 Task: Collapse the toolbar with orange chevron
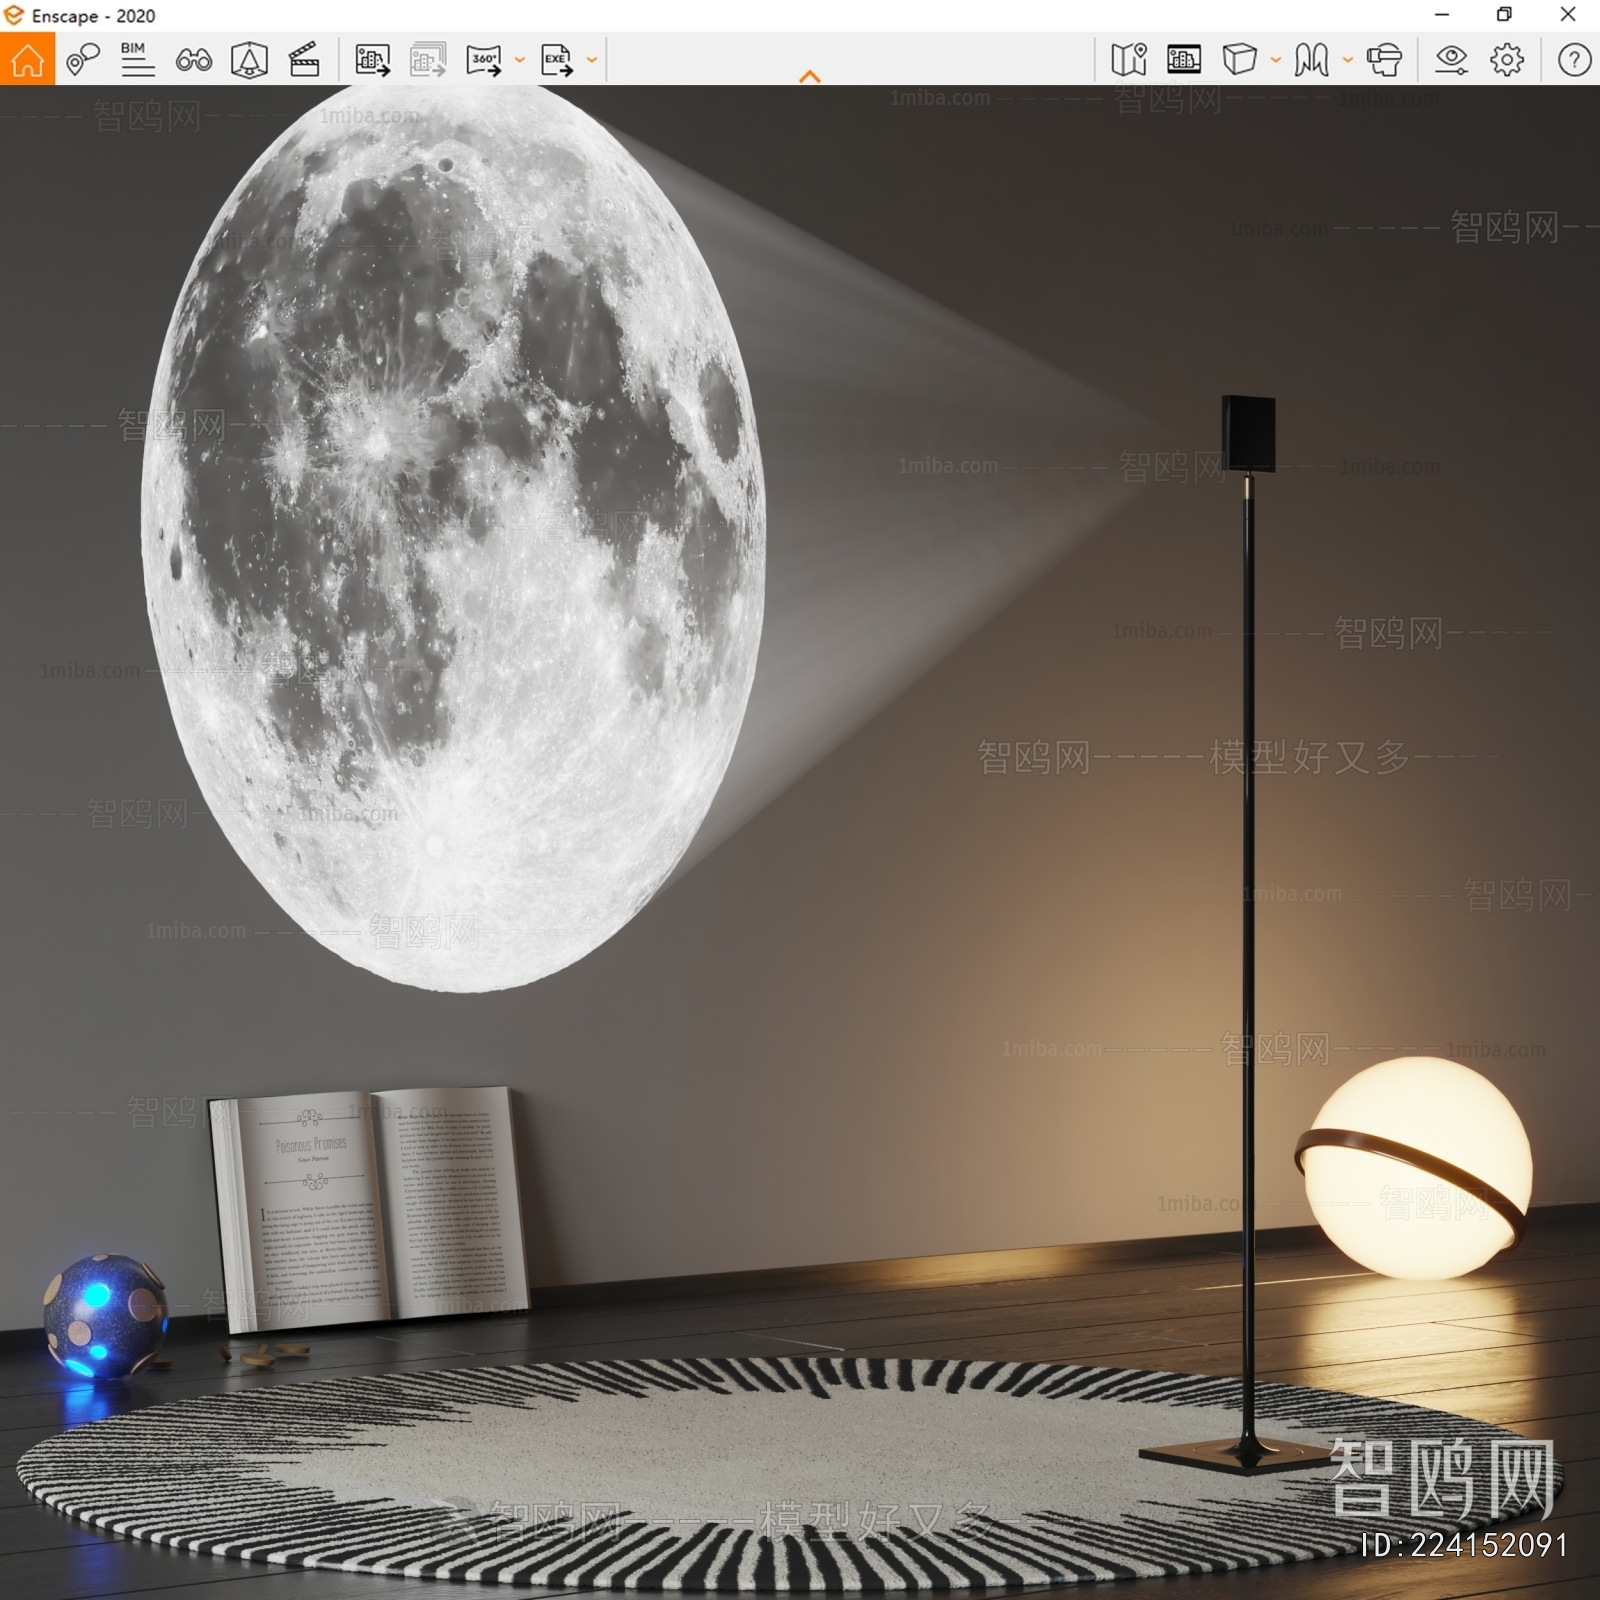[x=810, y=76]
